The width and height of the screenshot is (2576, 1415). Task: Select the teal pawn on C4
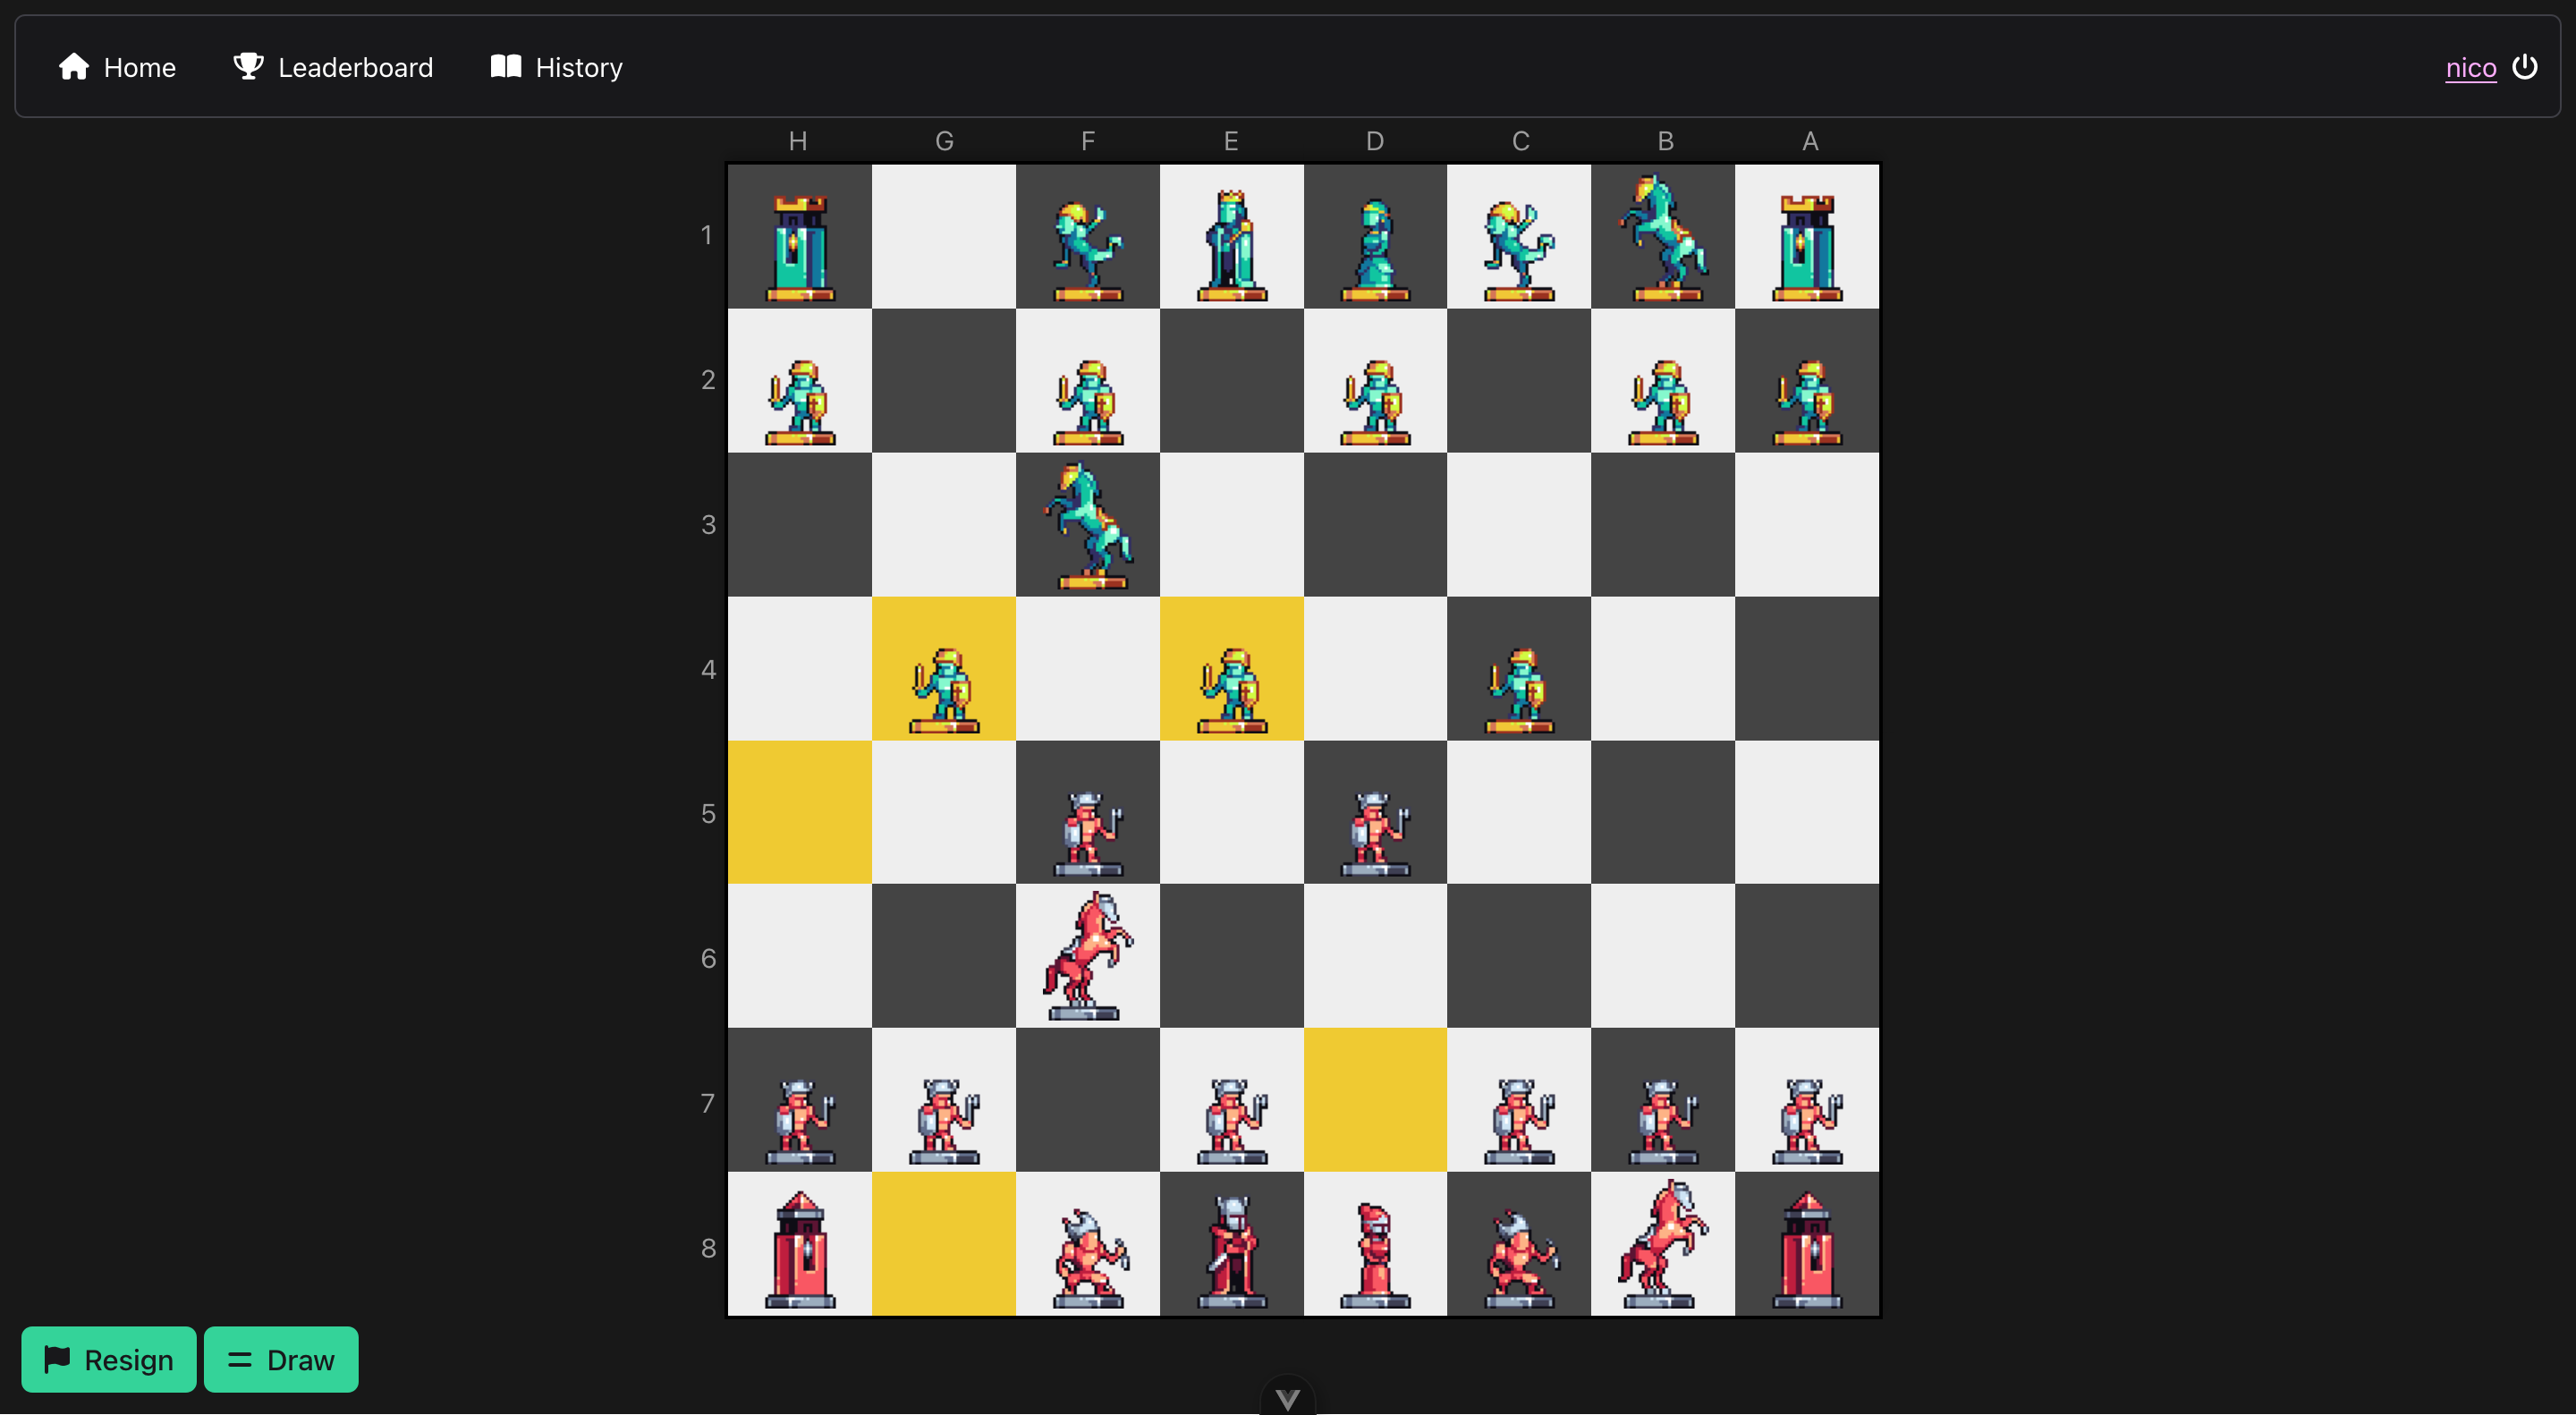pyautogui.click(x=1519, y=688)
